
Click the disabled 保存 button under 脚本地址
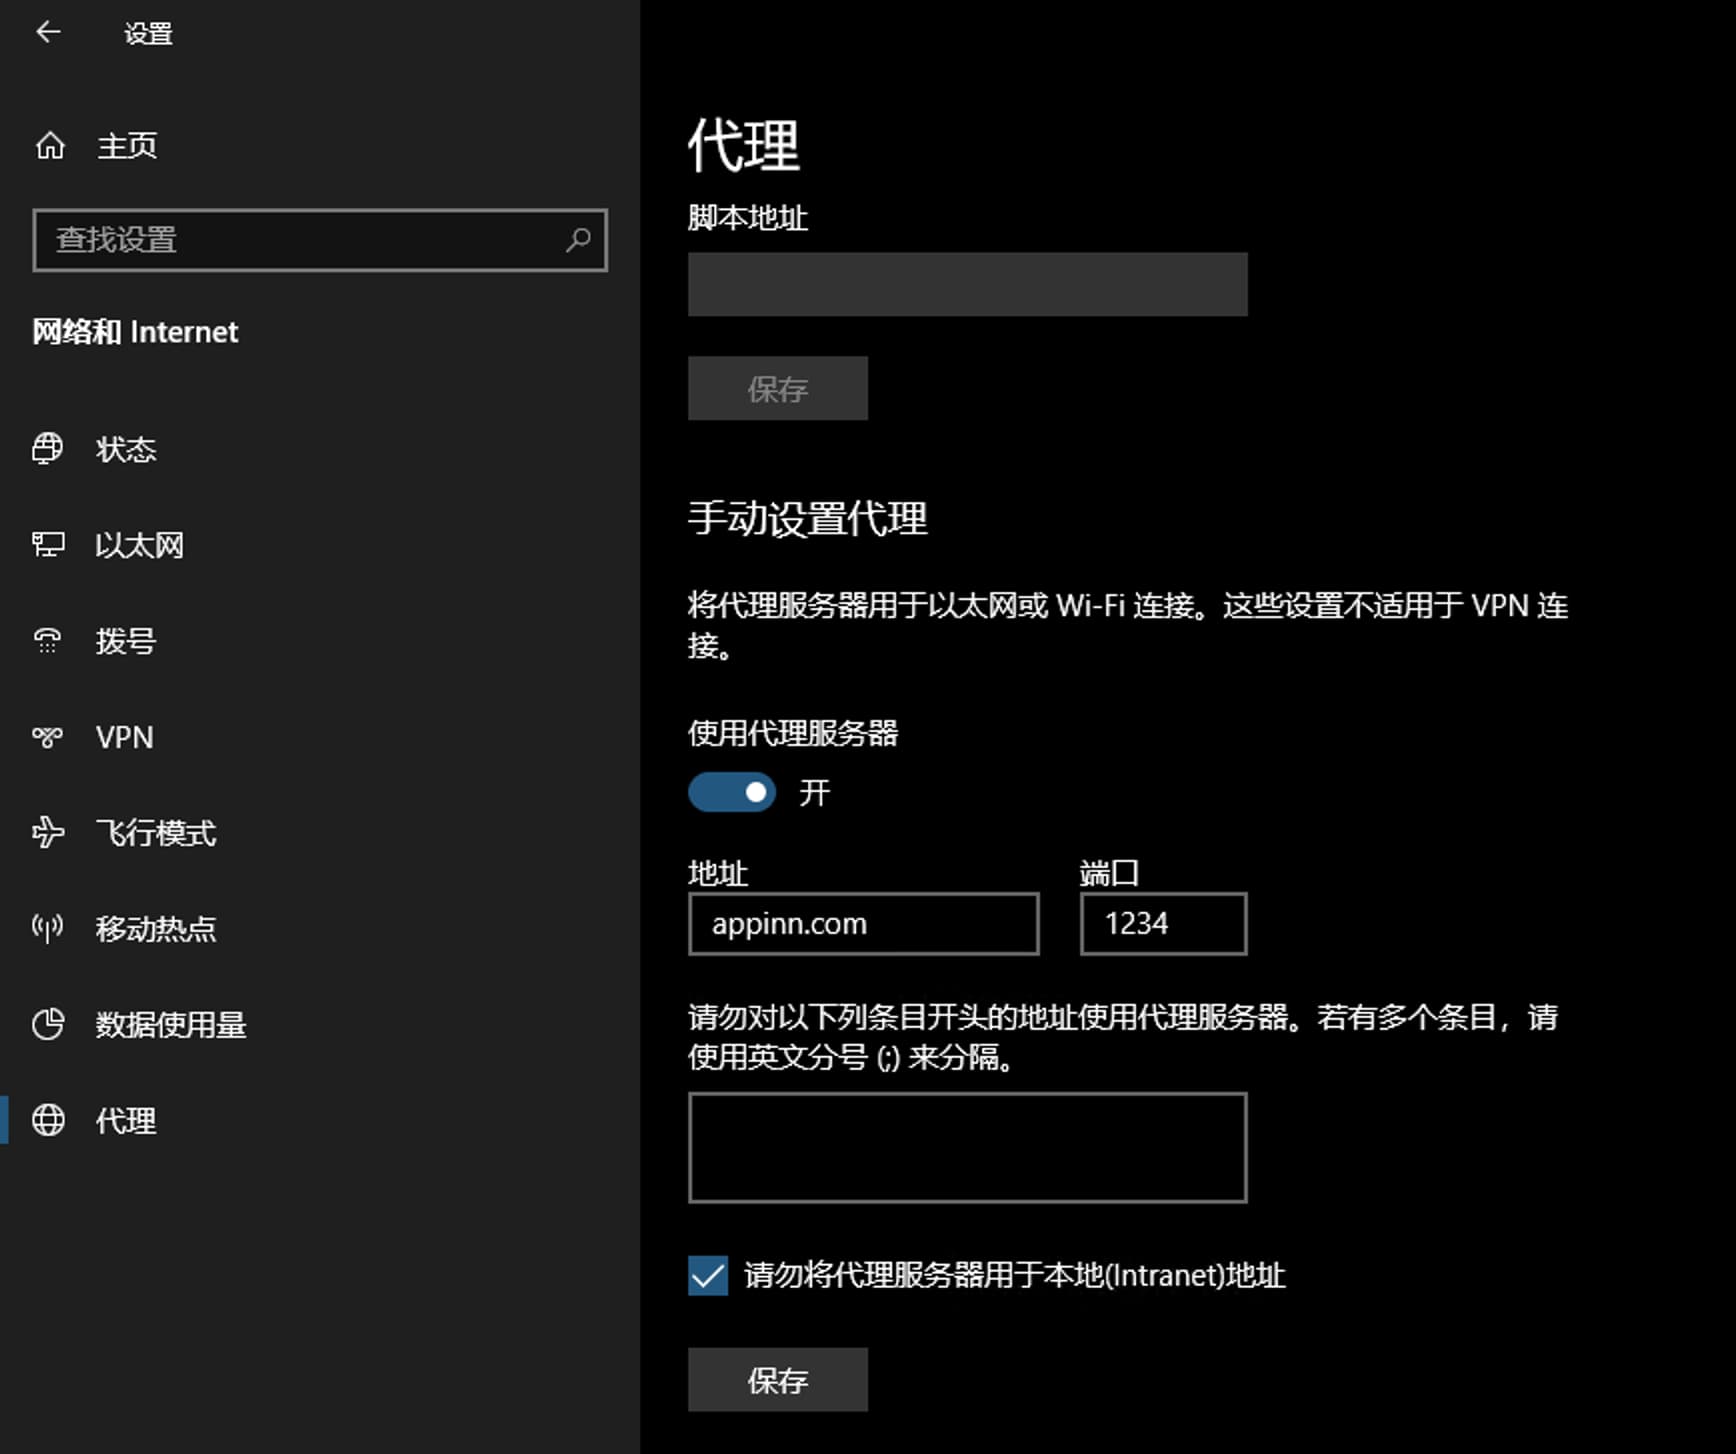pos(778,389)
